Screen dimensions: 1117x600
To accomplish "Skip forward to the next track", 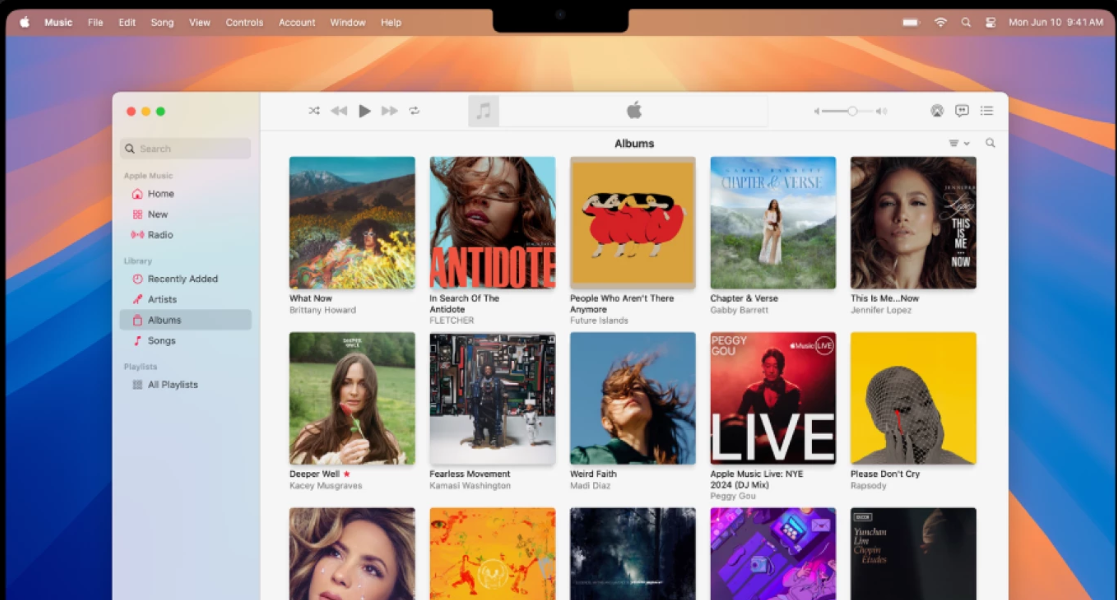I will (x=389, y=110).
